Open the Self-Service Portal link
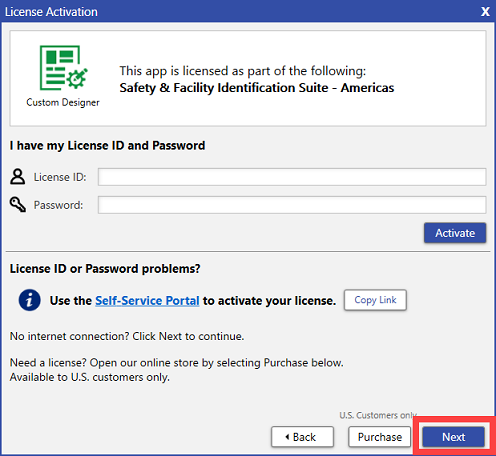This screenshot has width=496, height=456. 147,301
